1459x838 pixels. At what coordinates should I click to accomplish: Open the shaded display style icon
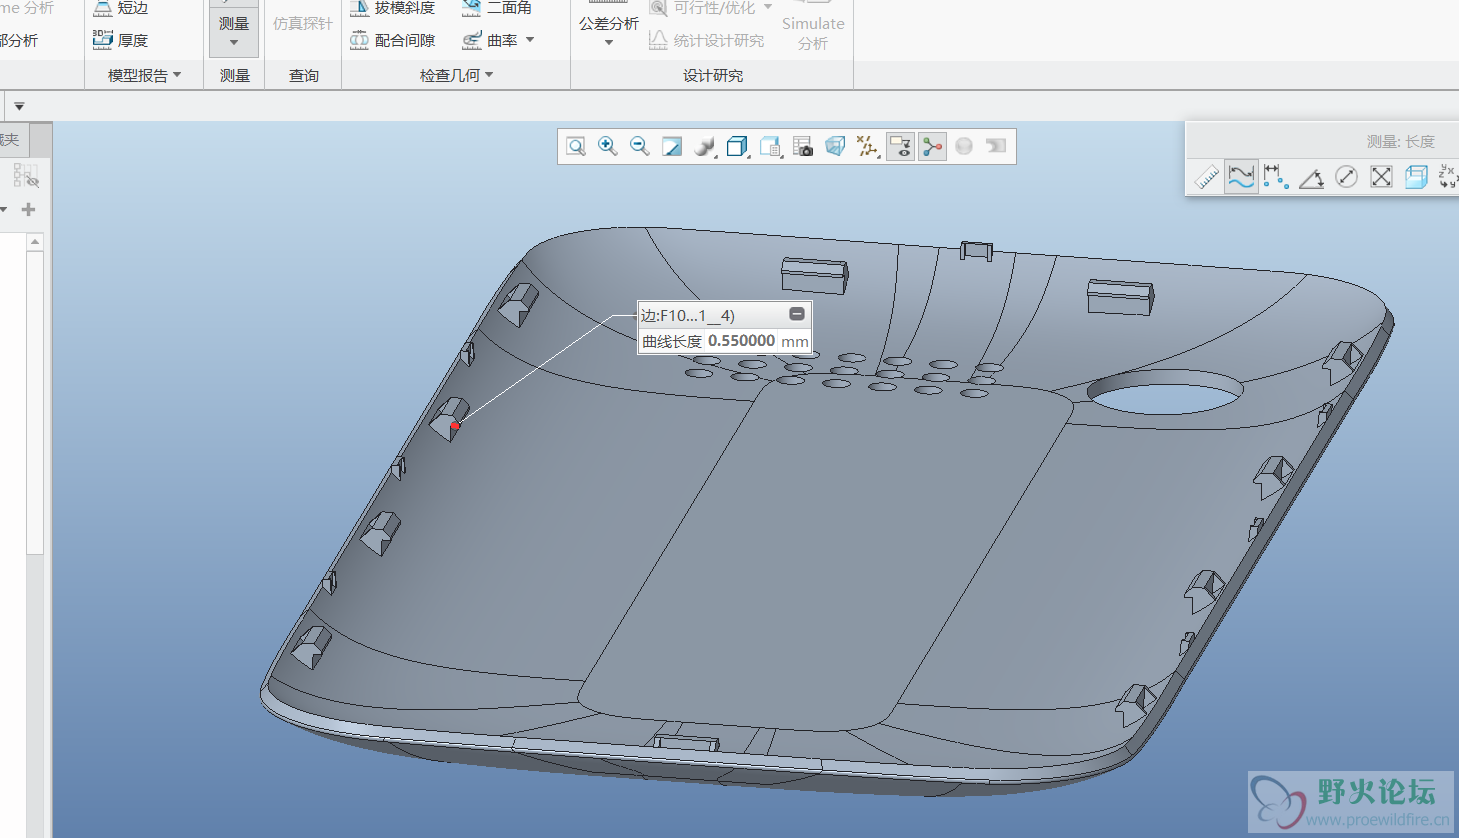click(705, 147)
